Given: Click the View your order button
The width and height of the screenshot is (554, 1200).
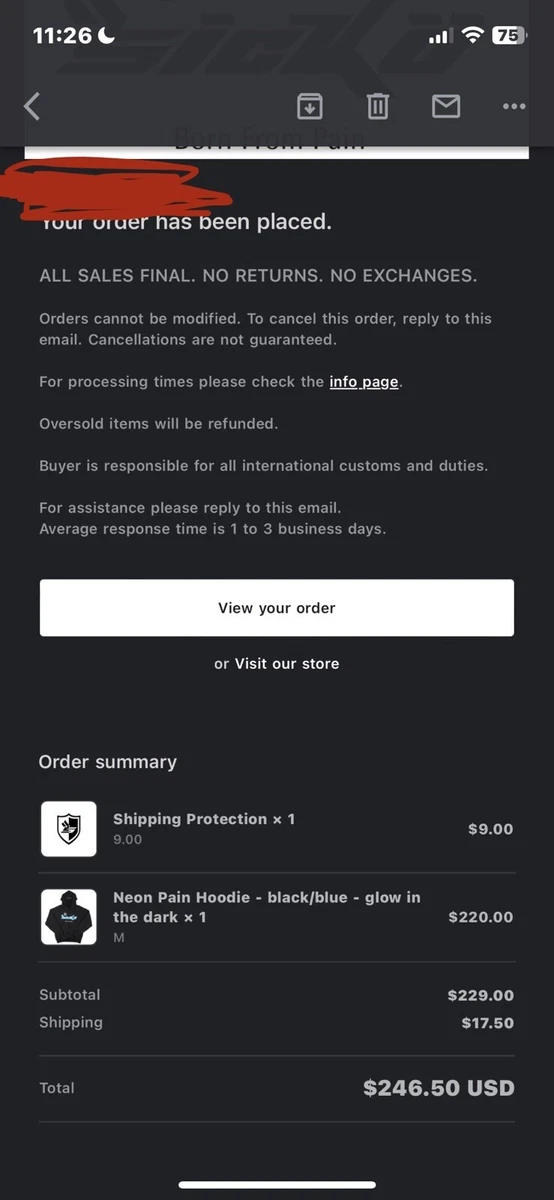Looking at the screenshot, I should (x=277, y=608).
